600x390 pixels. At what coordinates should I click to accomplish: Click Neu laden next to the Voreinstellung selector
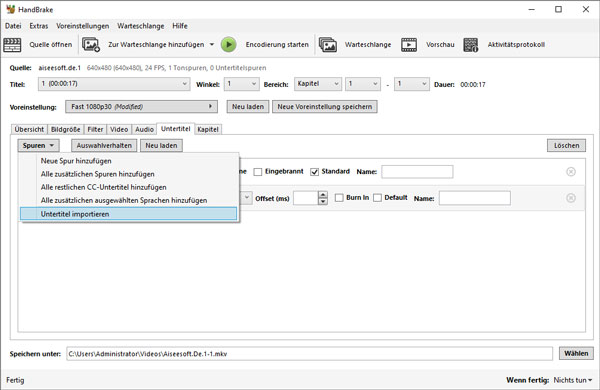click(x=248, y=107)
